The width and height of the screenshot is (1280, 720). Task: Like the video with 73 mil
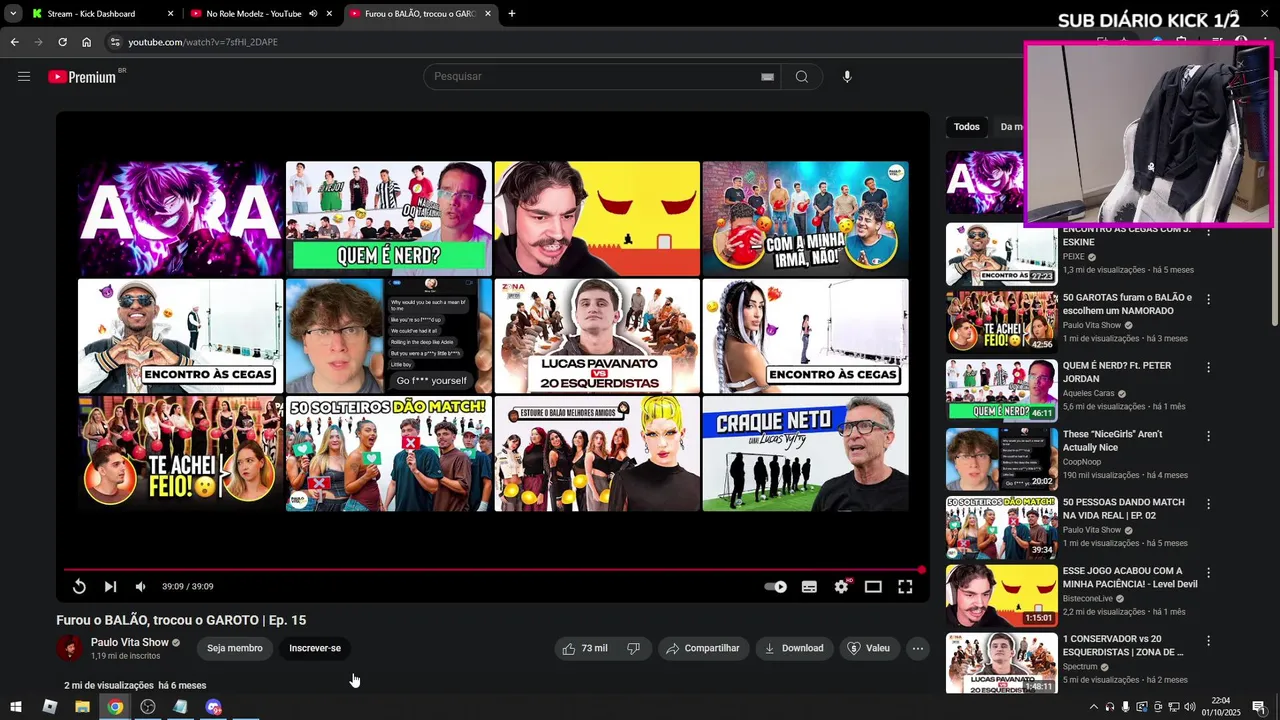(x=585, y=648)
